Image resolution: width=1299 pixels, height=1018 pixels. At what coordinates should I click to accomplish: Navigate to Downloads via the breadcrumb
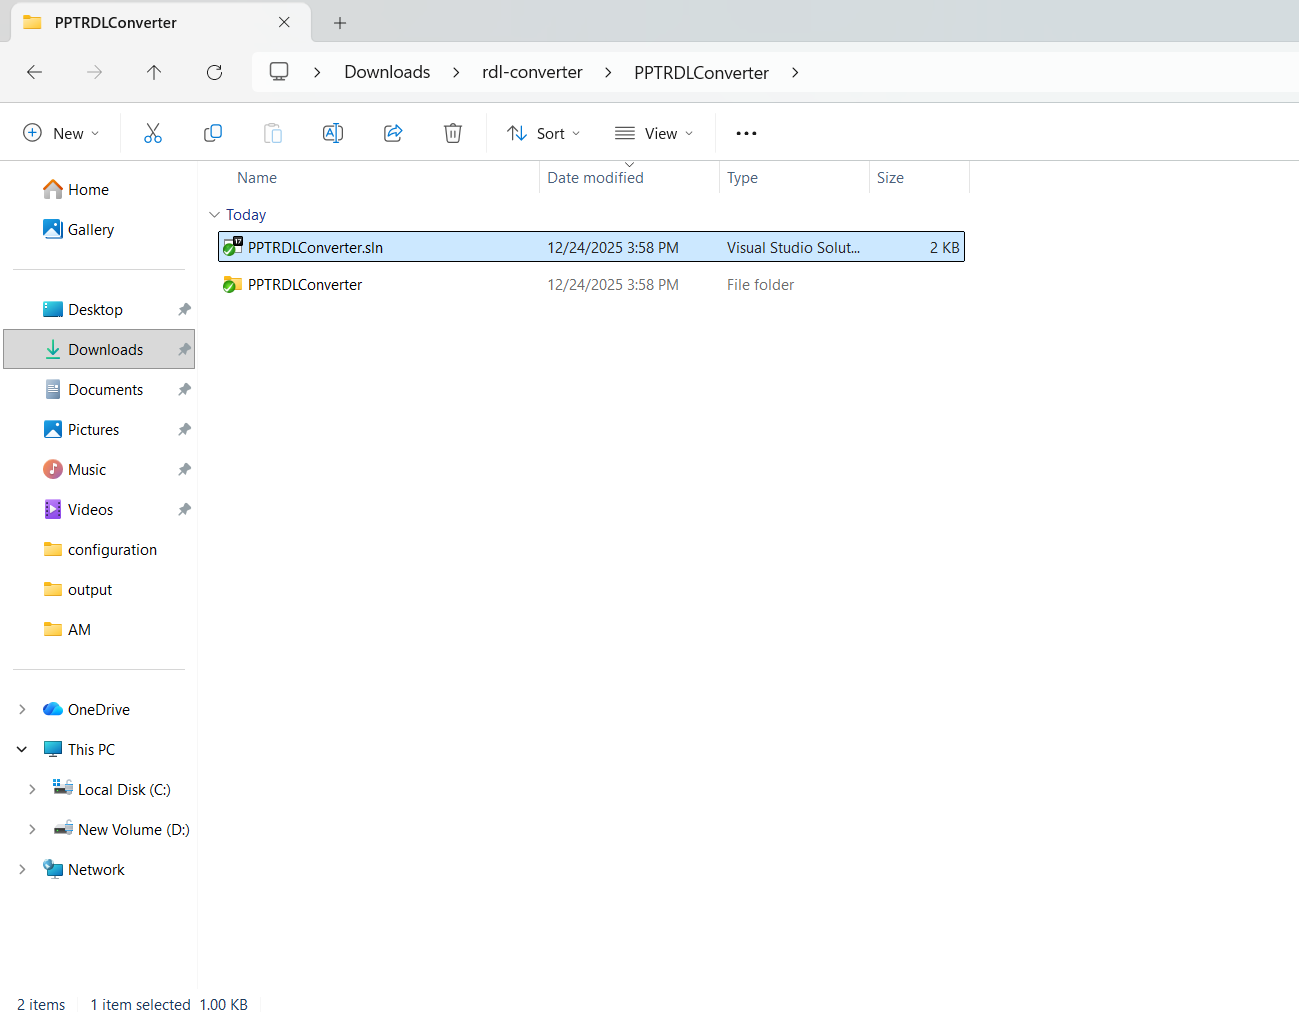(387, 71)
